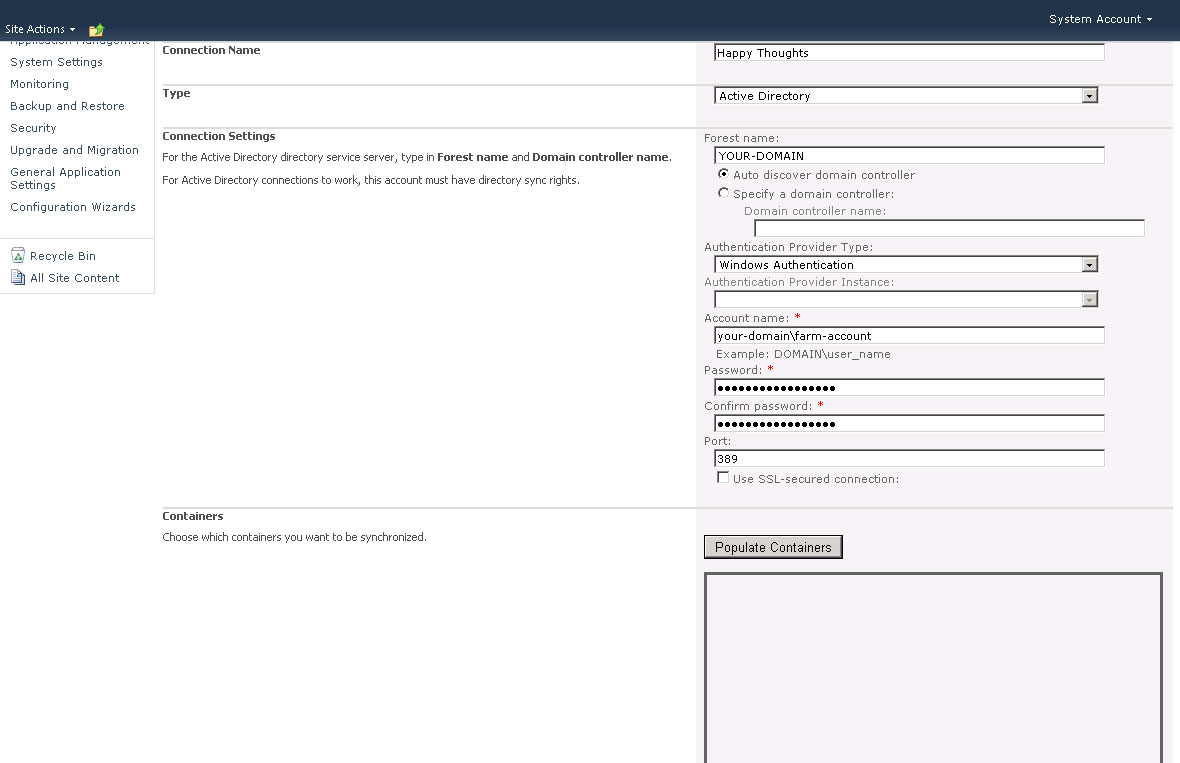Click the Connection Settings heading
This screenshot has width=1180, height=763.
point(219,136)
